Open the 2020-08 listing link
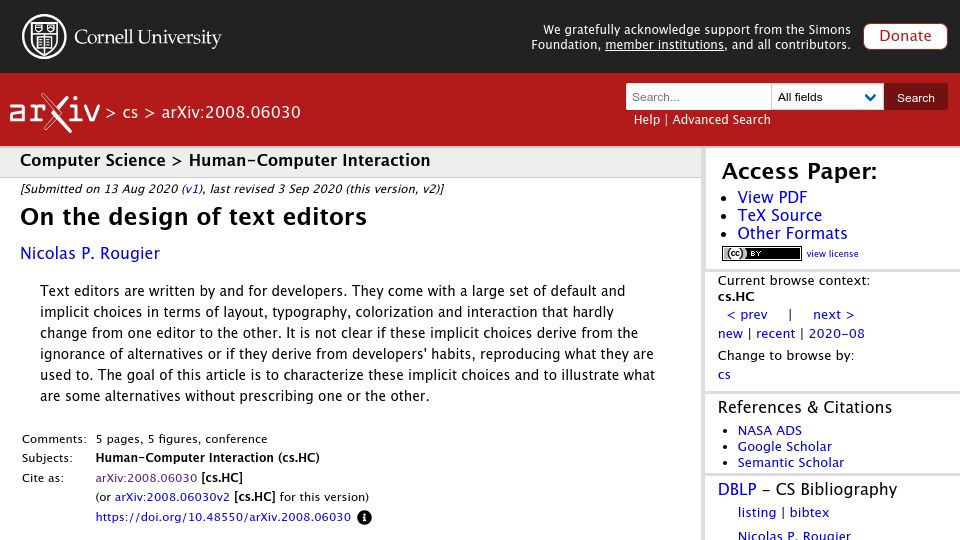The height and width of the screenshot is (540, 960). [836, 334]
